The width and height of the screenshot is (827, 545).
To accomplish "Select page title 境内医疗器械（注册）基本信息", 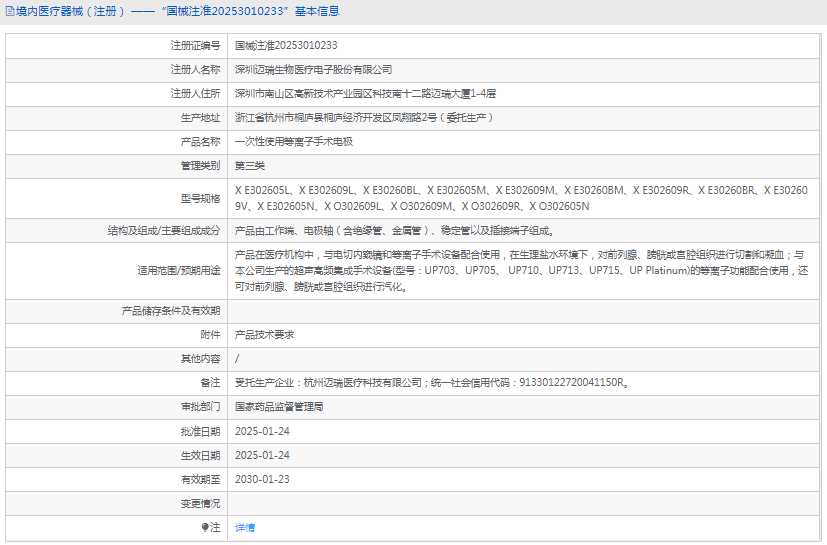I will coord(177,11).
